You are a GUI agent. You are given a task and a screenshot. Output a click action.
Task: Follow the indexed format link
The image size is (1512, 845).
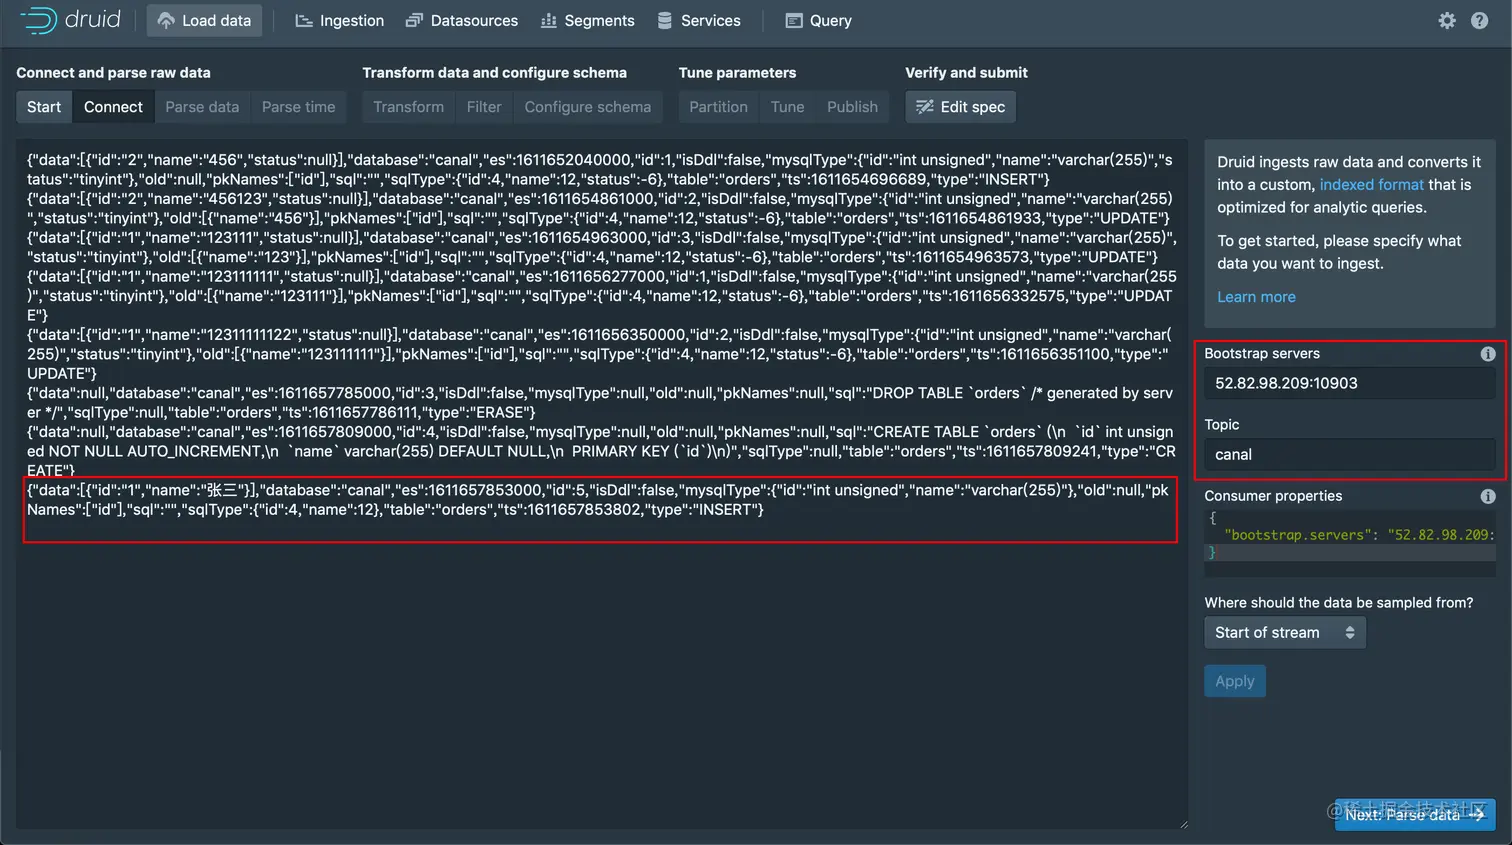pos(1371,184)
